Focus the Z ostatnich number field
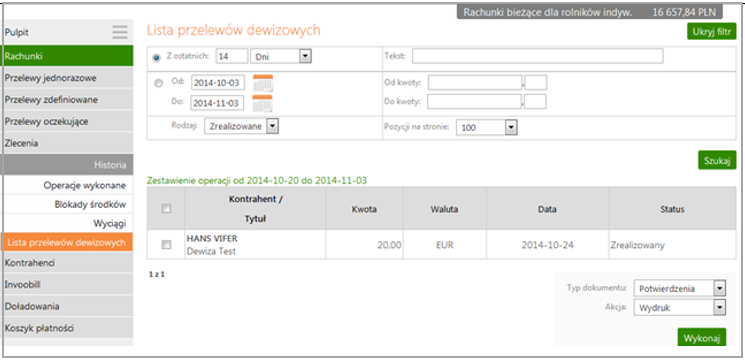Viewport: 745px width, 360px height. pos(232,57)
